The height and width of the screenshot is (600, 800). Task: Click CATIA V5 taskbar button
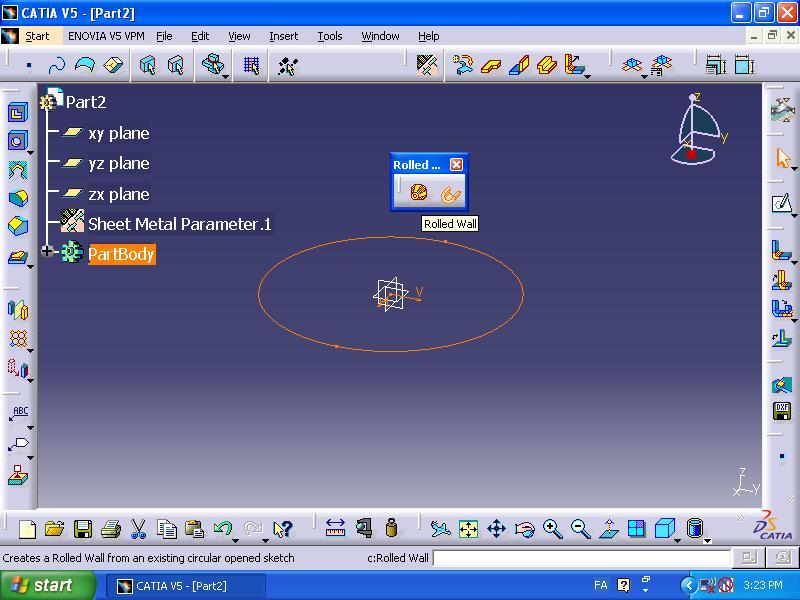(184, 586)
